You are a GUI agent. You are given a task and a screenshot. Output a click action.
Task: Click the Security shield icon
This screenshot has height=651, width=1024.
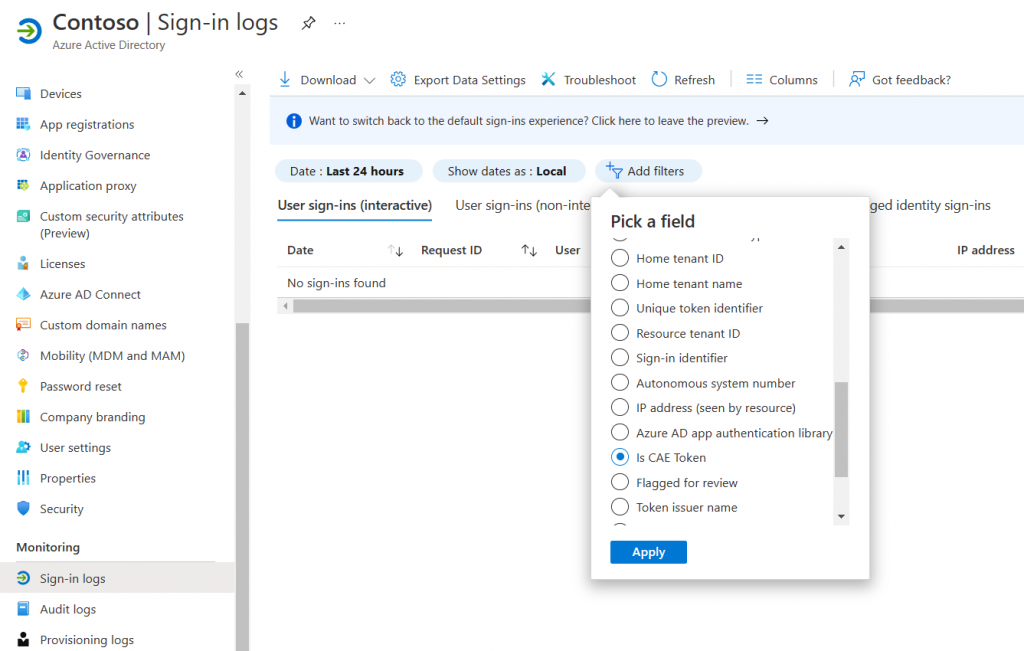click(x=23, y=509)
